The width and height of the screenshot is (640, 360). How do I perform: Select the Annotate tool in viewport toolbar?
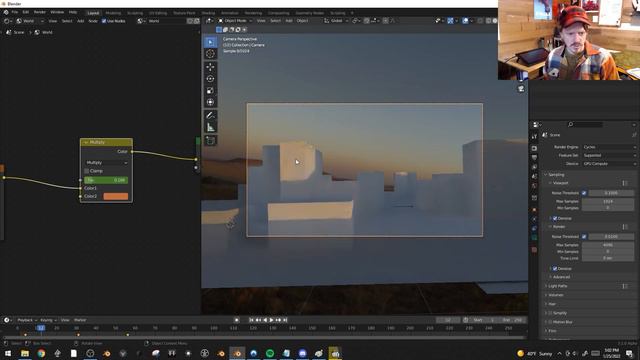tap(210, 116)
